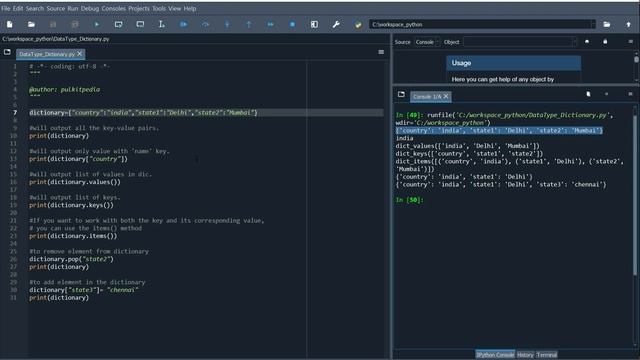
Task: Open the Consoles menu
Action: coord(113,9)
